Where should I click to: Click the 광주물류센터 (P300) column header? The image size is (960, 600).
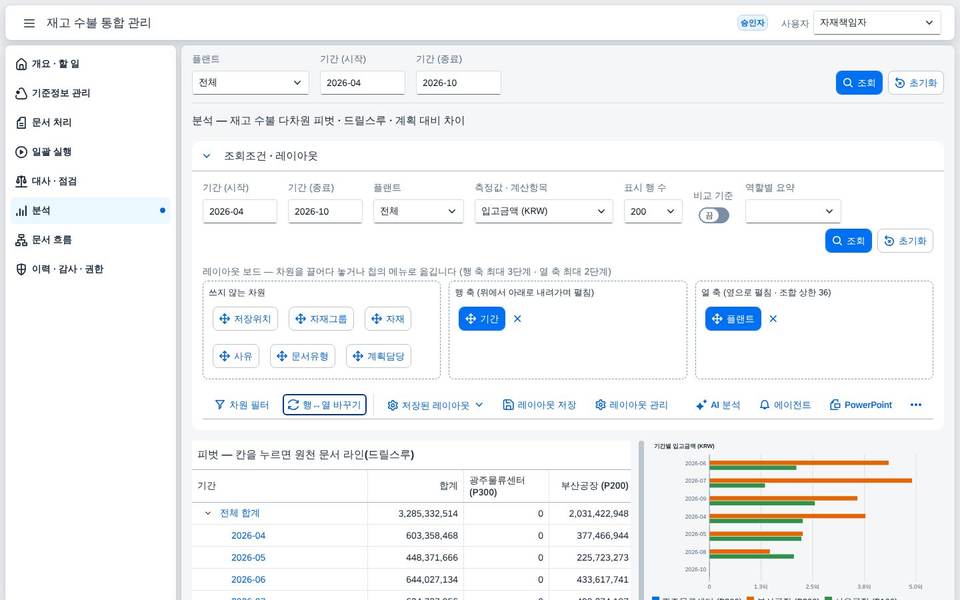(506, 486)
